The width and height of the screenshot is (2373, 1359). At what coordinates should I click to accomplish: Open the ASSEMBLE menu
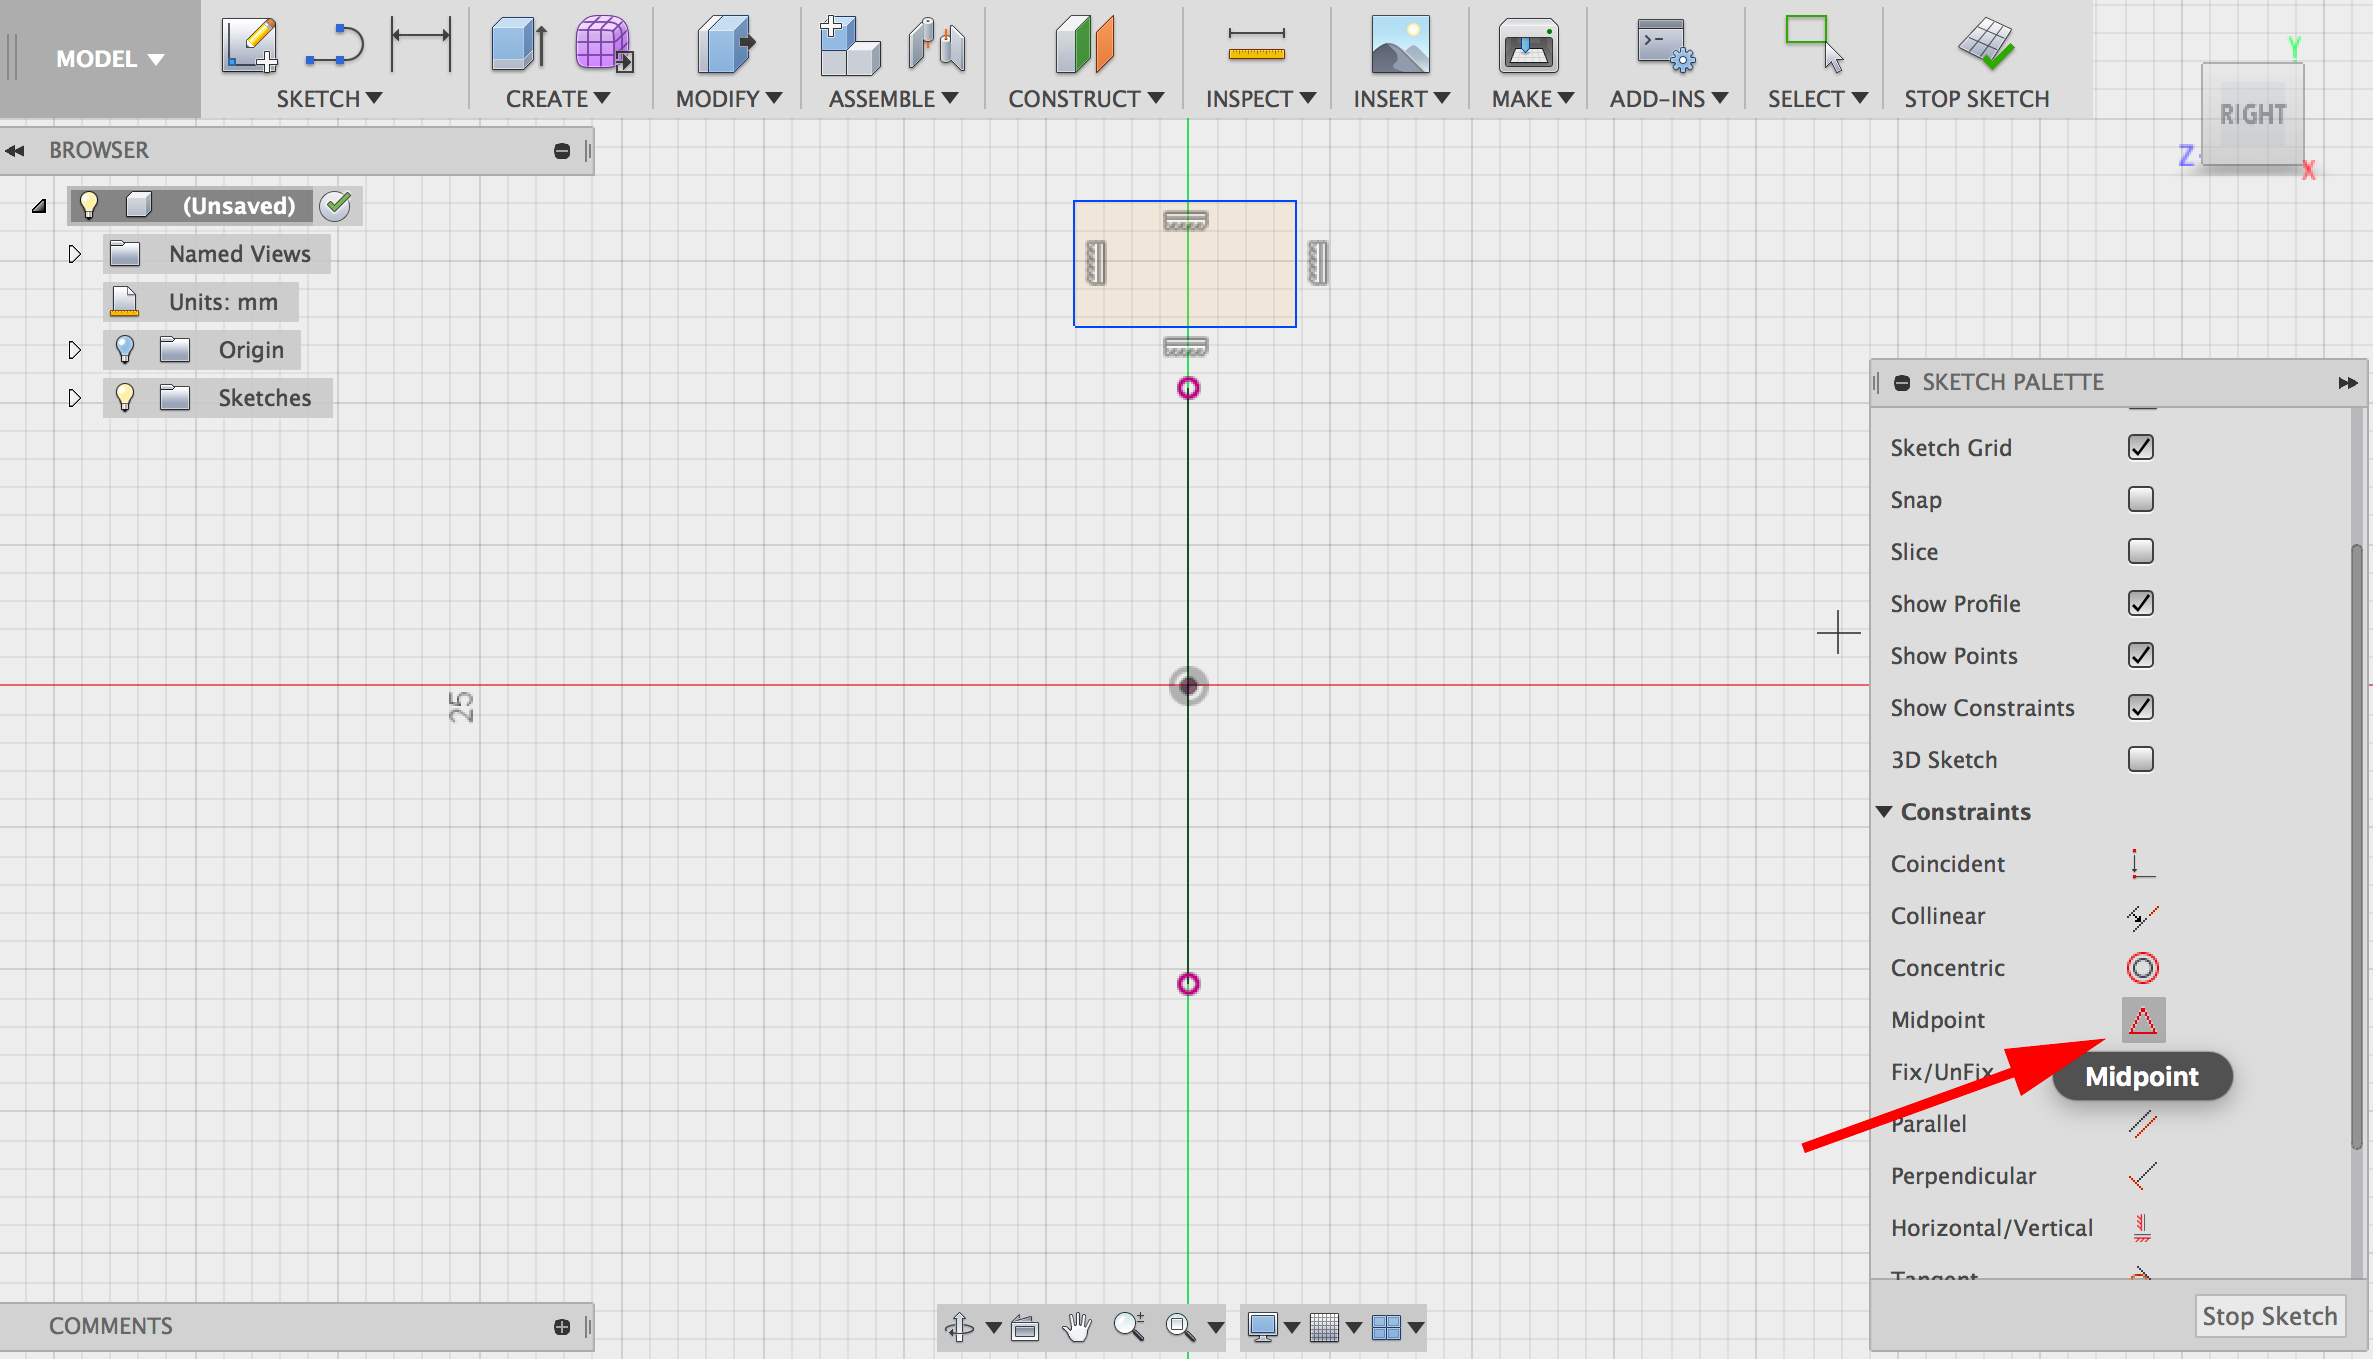(893, 99)
